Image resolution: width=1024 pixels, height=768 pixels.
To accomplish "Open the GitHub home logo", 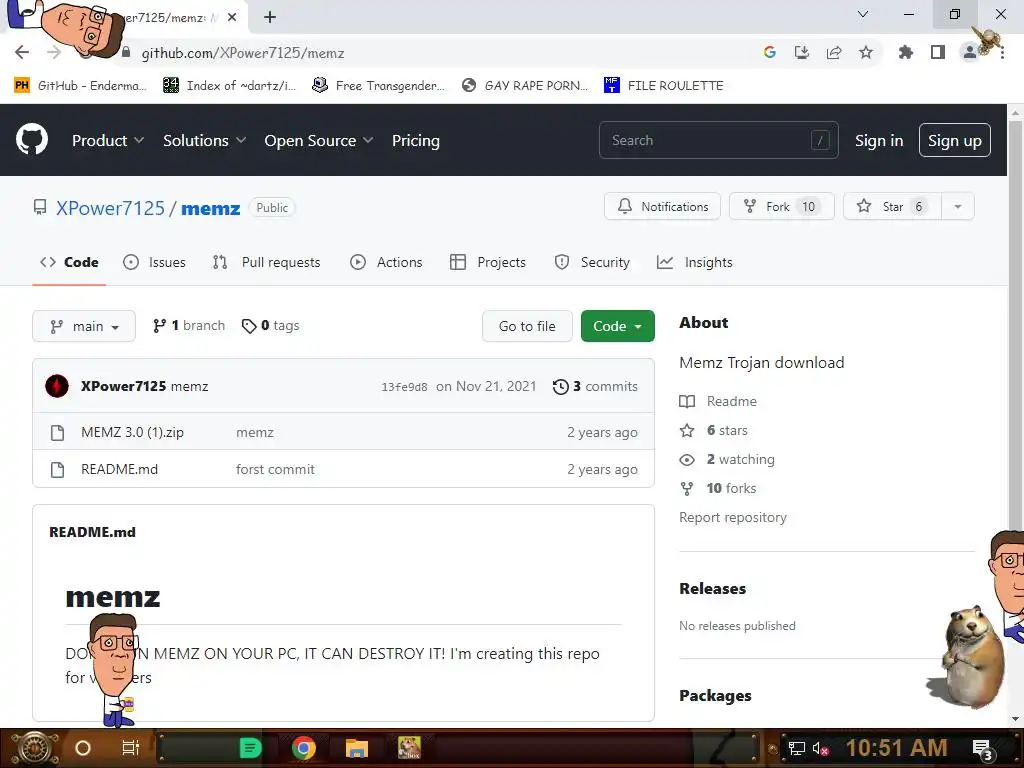I will click(32, 139).
